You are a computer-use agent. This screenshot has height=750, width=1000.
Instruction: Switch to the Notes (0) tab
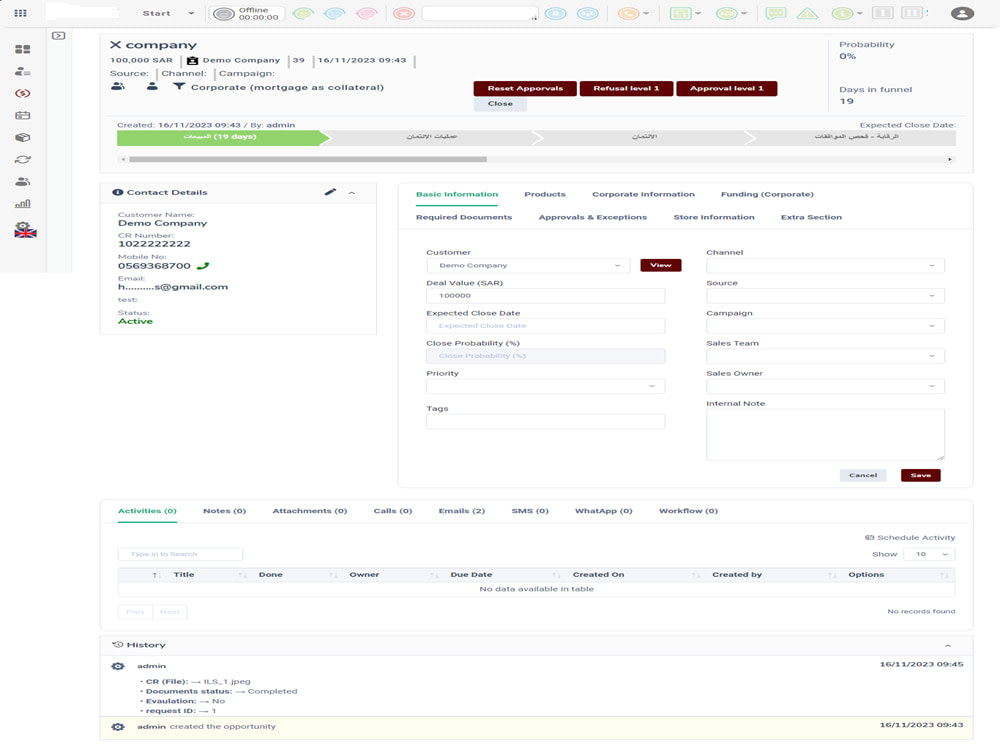(224, 511)
